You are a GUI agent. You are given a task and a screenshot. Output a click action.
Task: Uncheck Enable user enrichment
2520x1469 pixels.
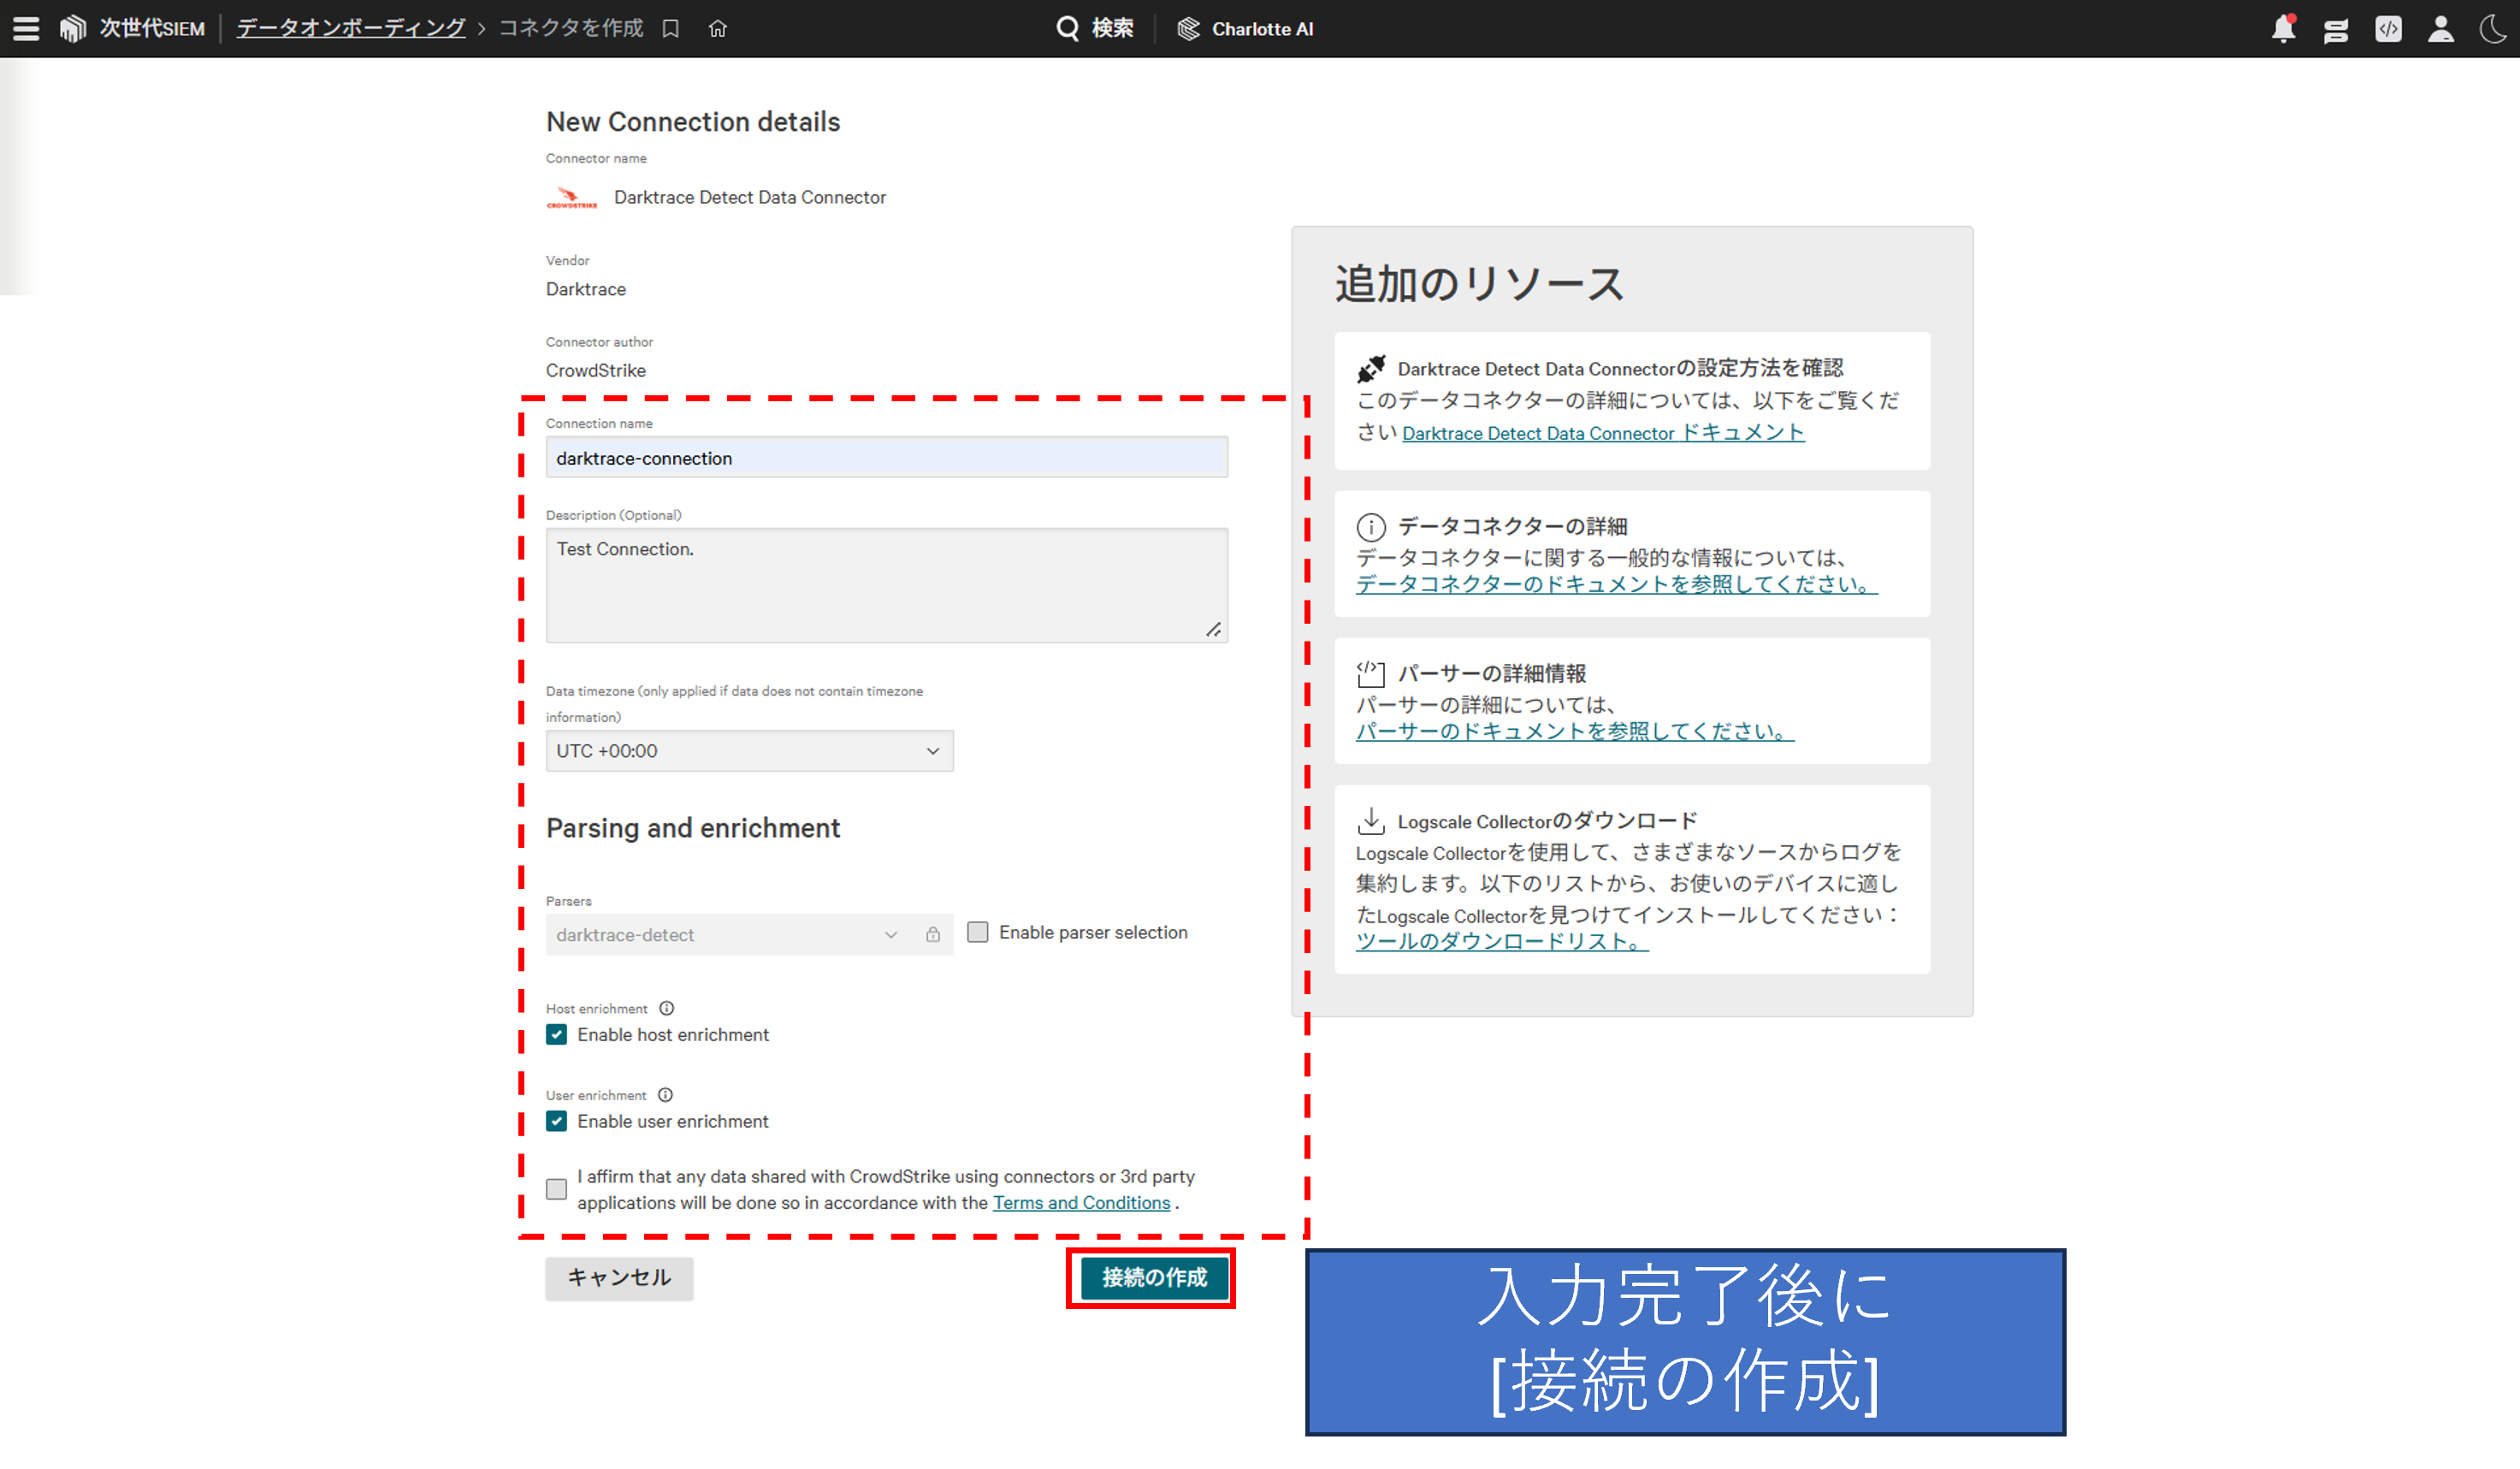pyautogui.click(x=557, y=1122)
